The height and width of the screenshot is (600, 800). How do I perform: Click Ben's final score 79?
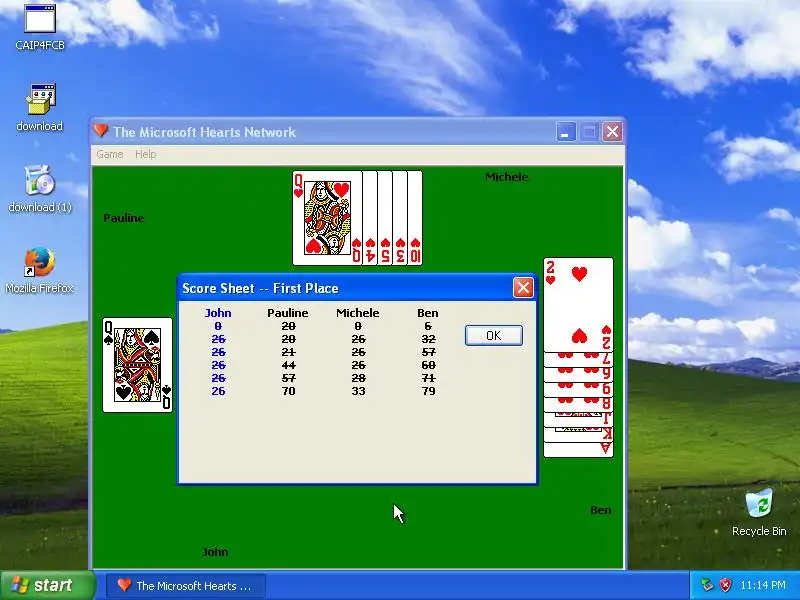[428, 391]
